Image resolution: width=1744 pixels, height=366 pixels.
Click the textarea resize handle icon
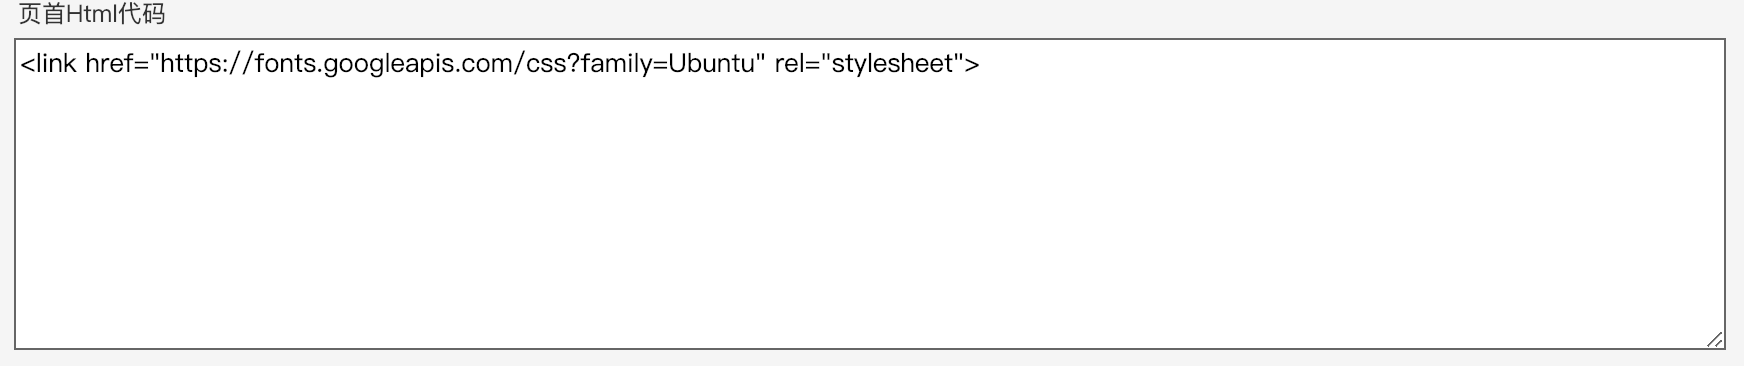1714,339
